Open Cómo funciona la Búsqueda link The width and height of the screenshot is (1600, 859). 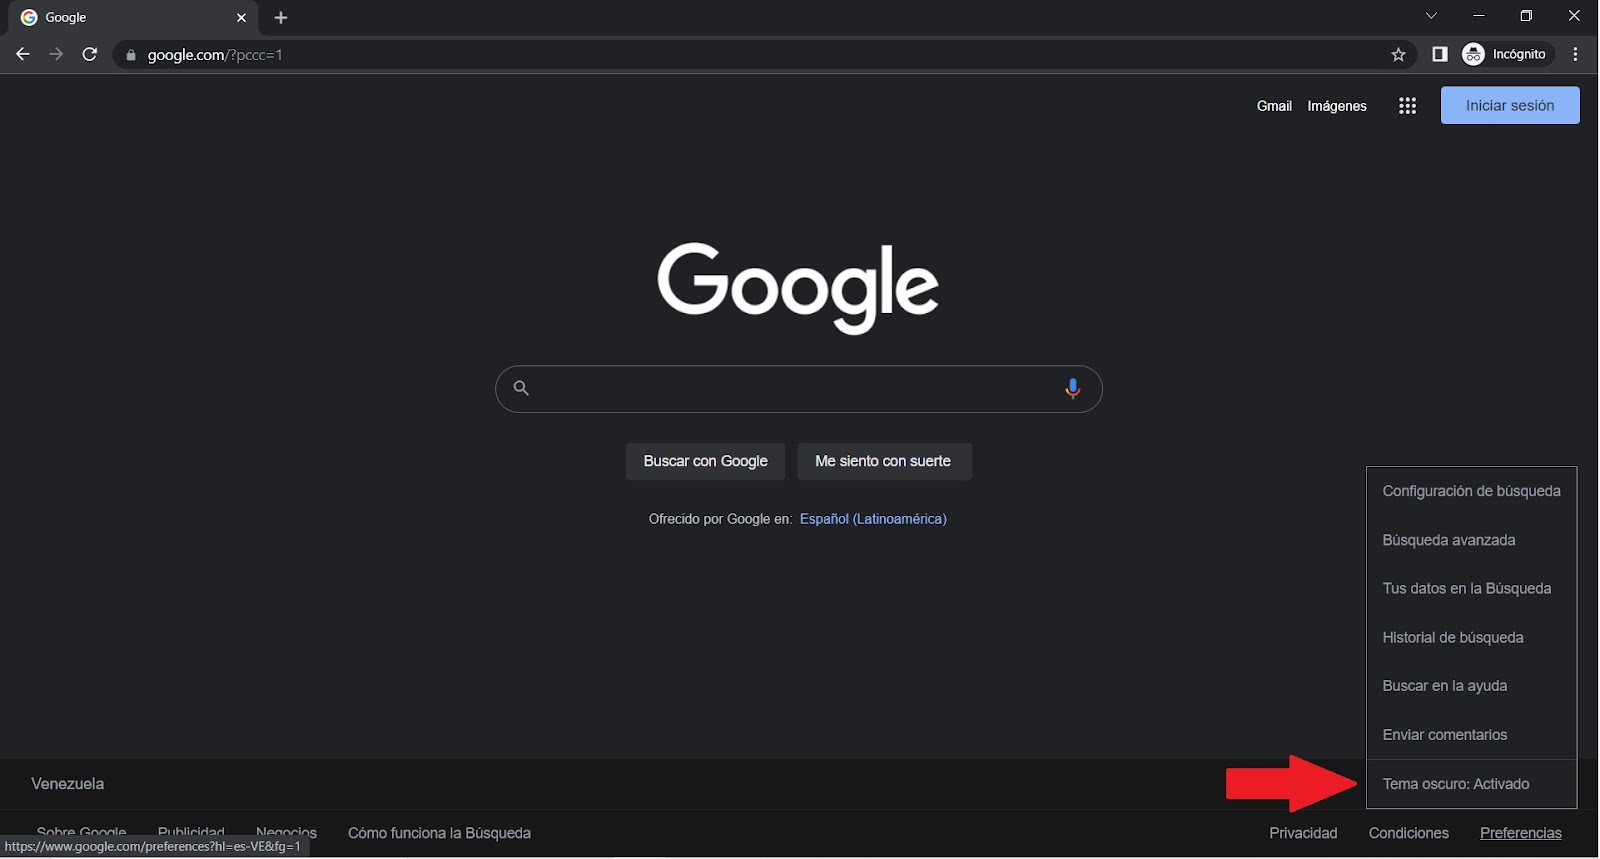click(439, 833)
